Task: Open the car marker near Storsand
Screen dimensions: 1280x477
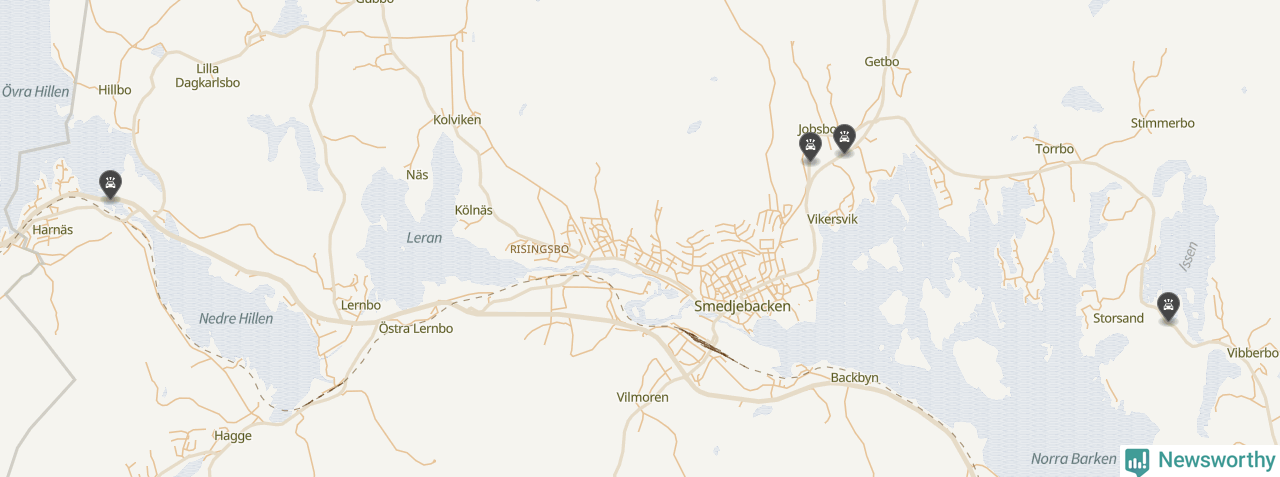Action: point(1168,306)
